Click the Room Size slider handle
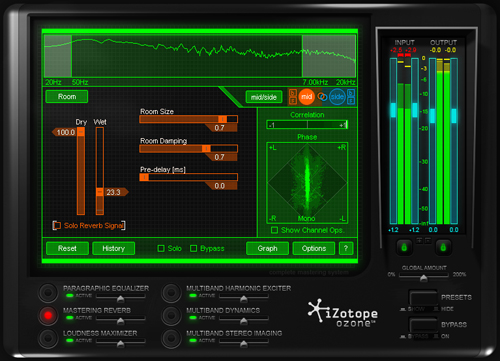This screenshot has height=361, width=500. pos(222,119)
